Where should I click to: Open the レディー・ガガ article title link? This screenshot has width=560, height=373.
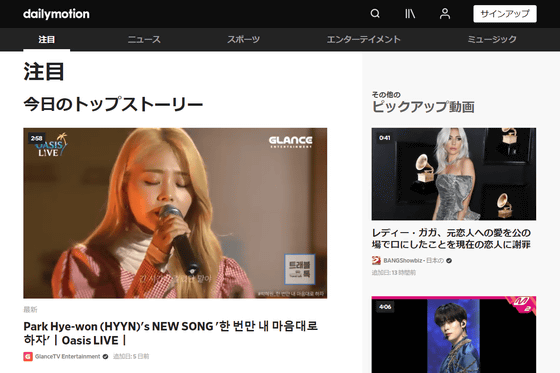[451, 239]
